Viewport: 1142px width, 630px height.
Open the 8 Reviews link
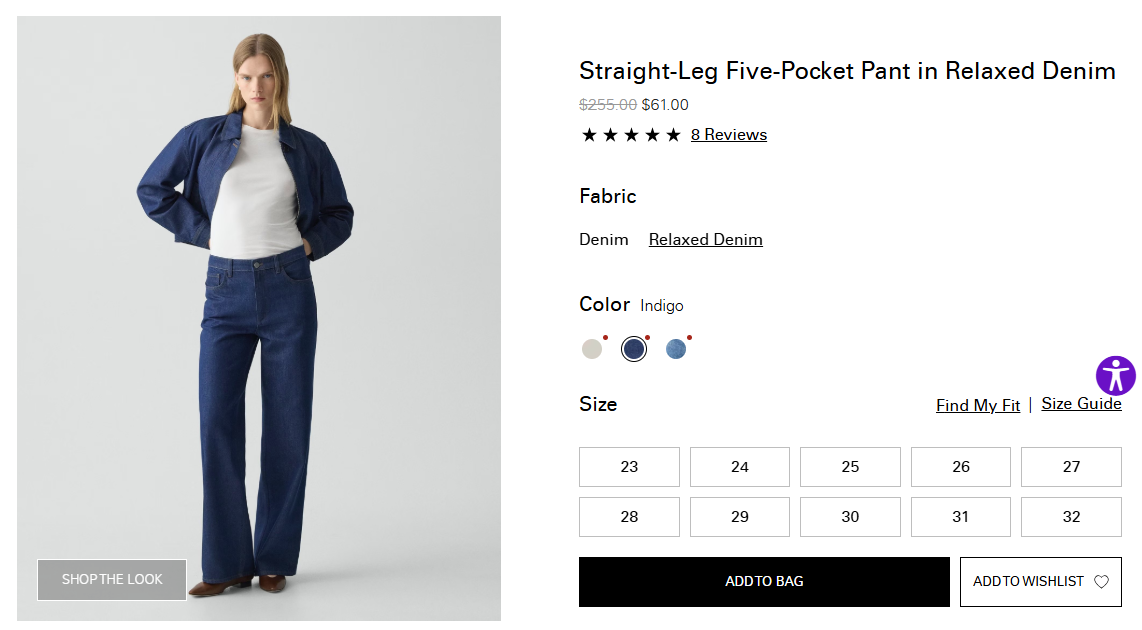[728, 135]
